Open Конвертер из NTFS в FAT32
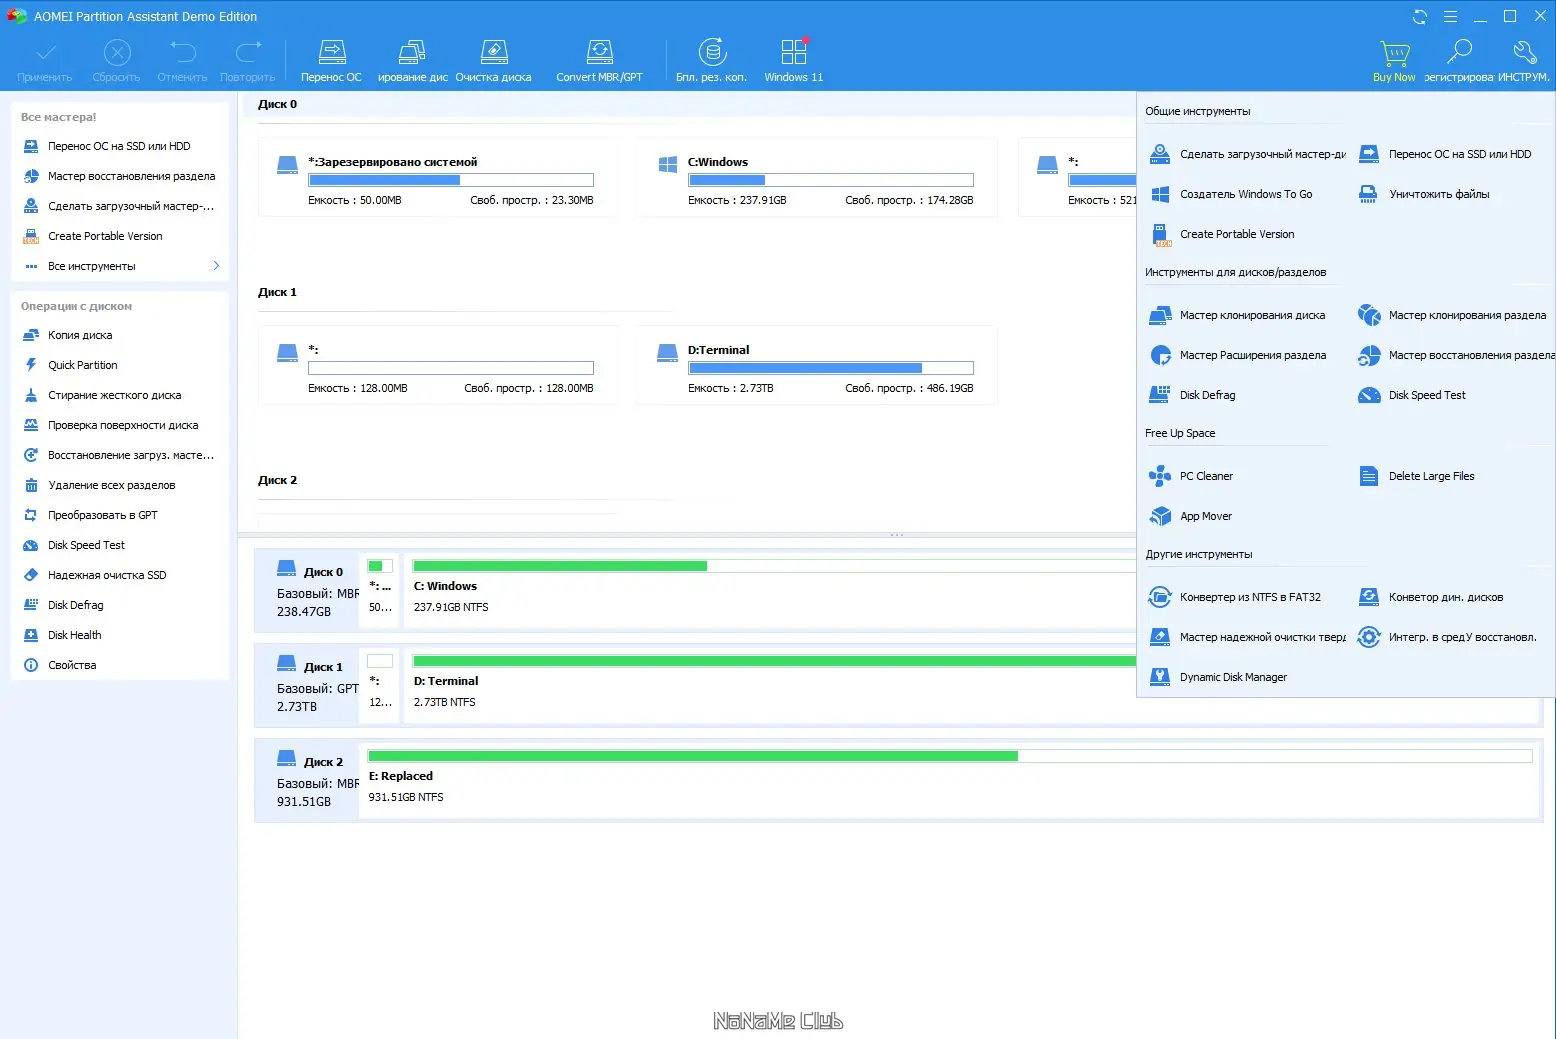1556x1039 pixels. (1235, 597)
